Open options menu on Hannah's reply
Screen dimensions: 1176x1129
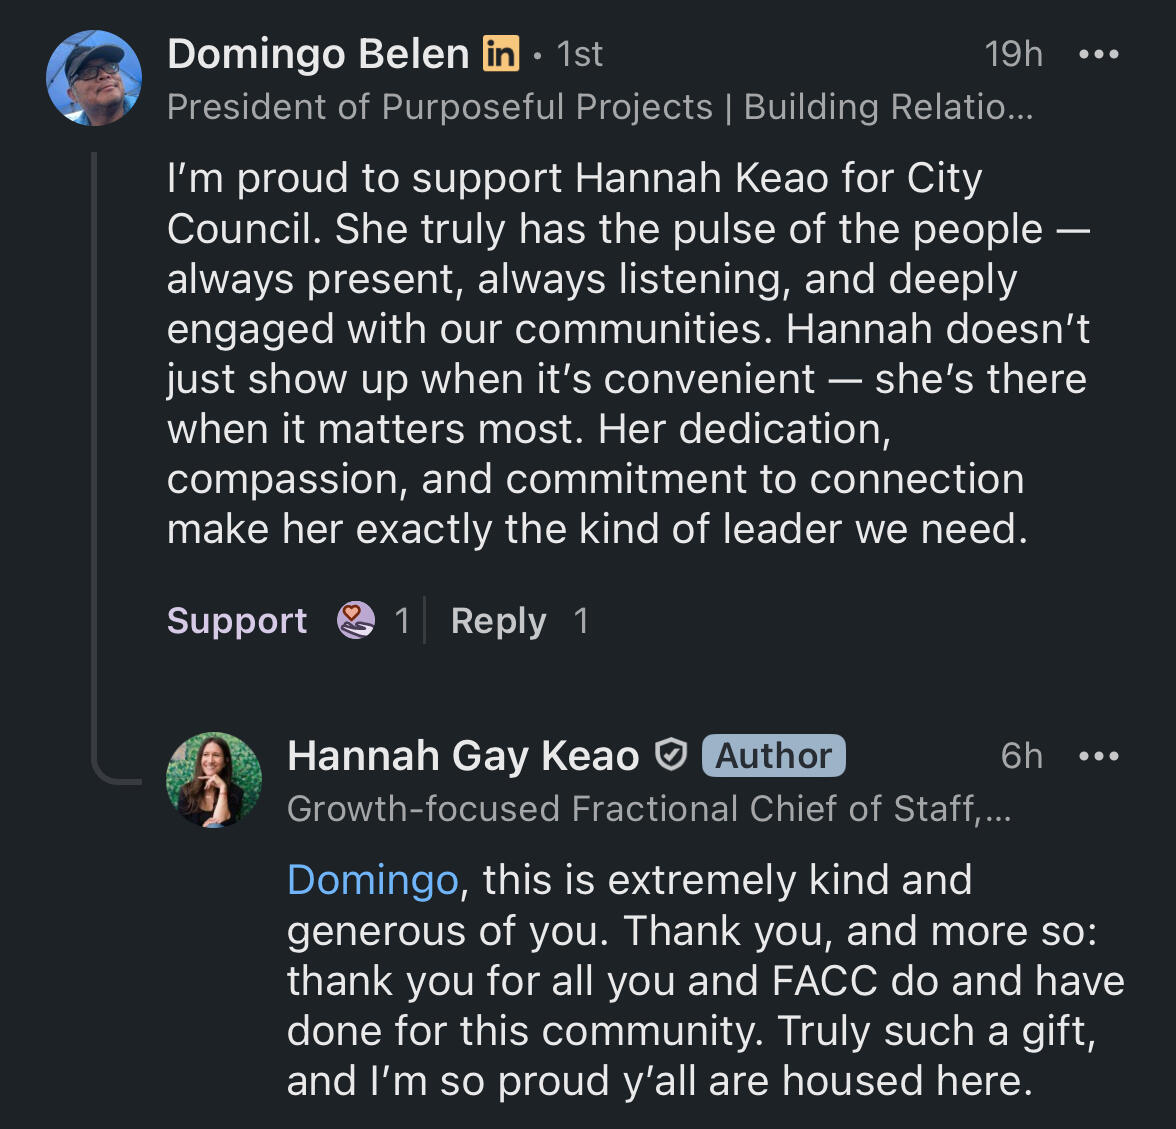(1099, 756)
